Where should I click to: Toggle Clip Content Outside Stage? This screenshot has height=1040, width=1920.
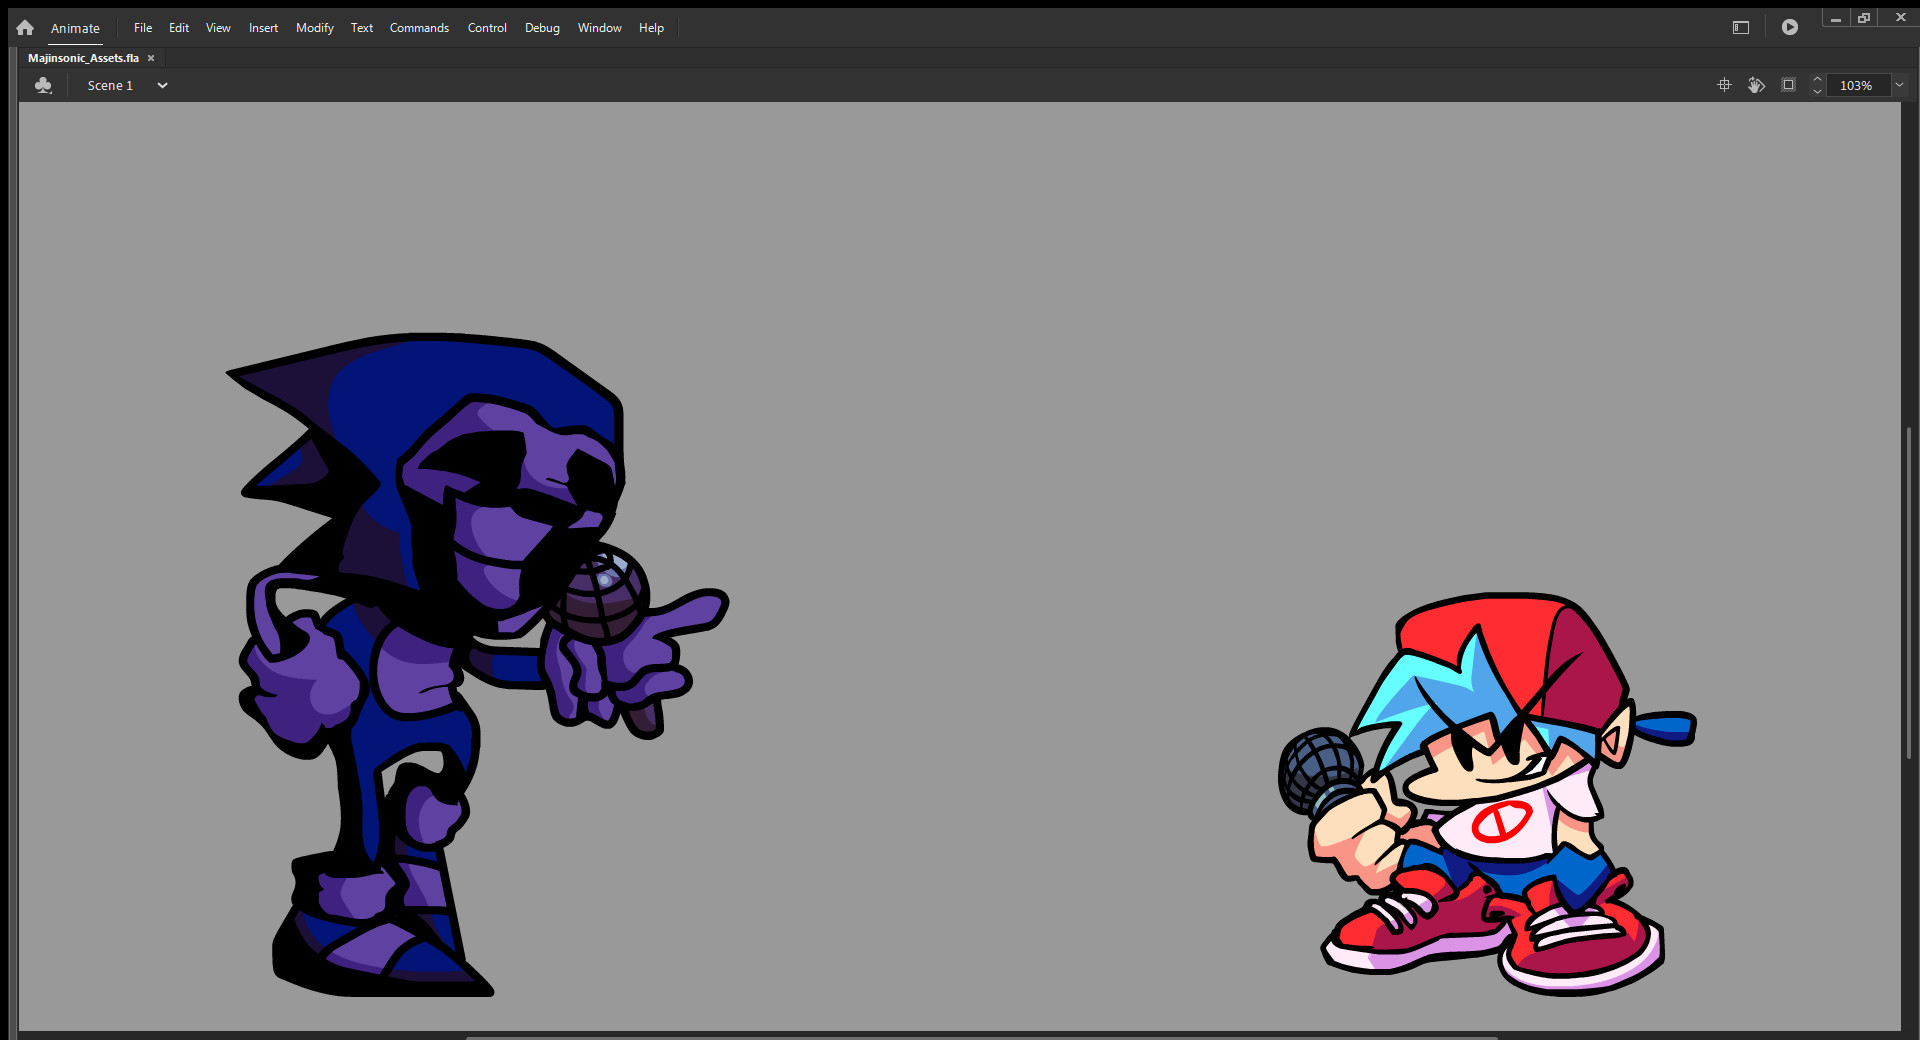pyautogui.click(x=1788, y=85)
